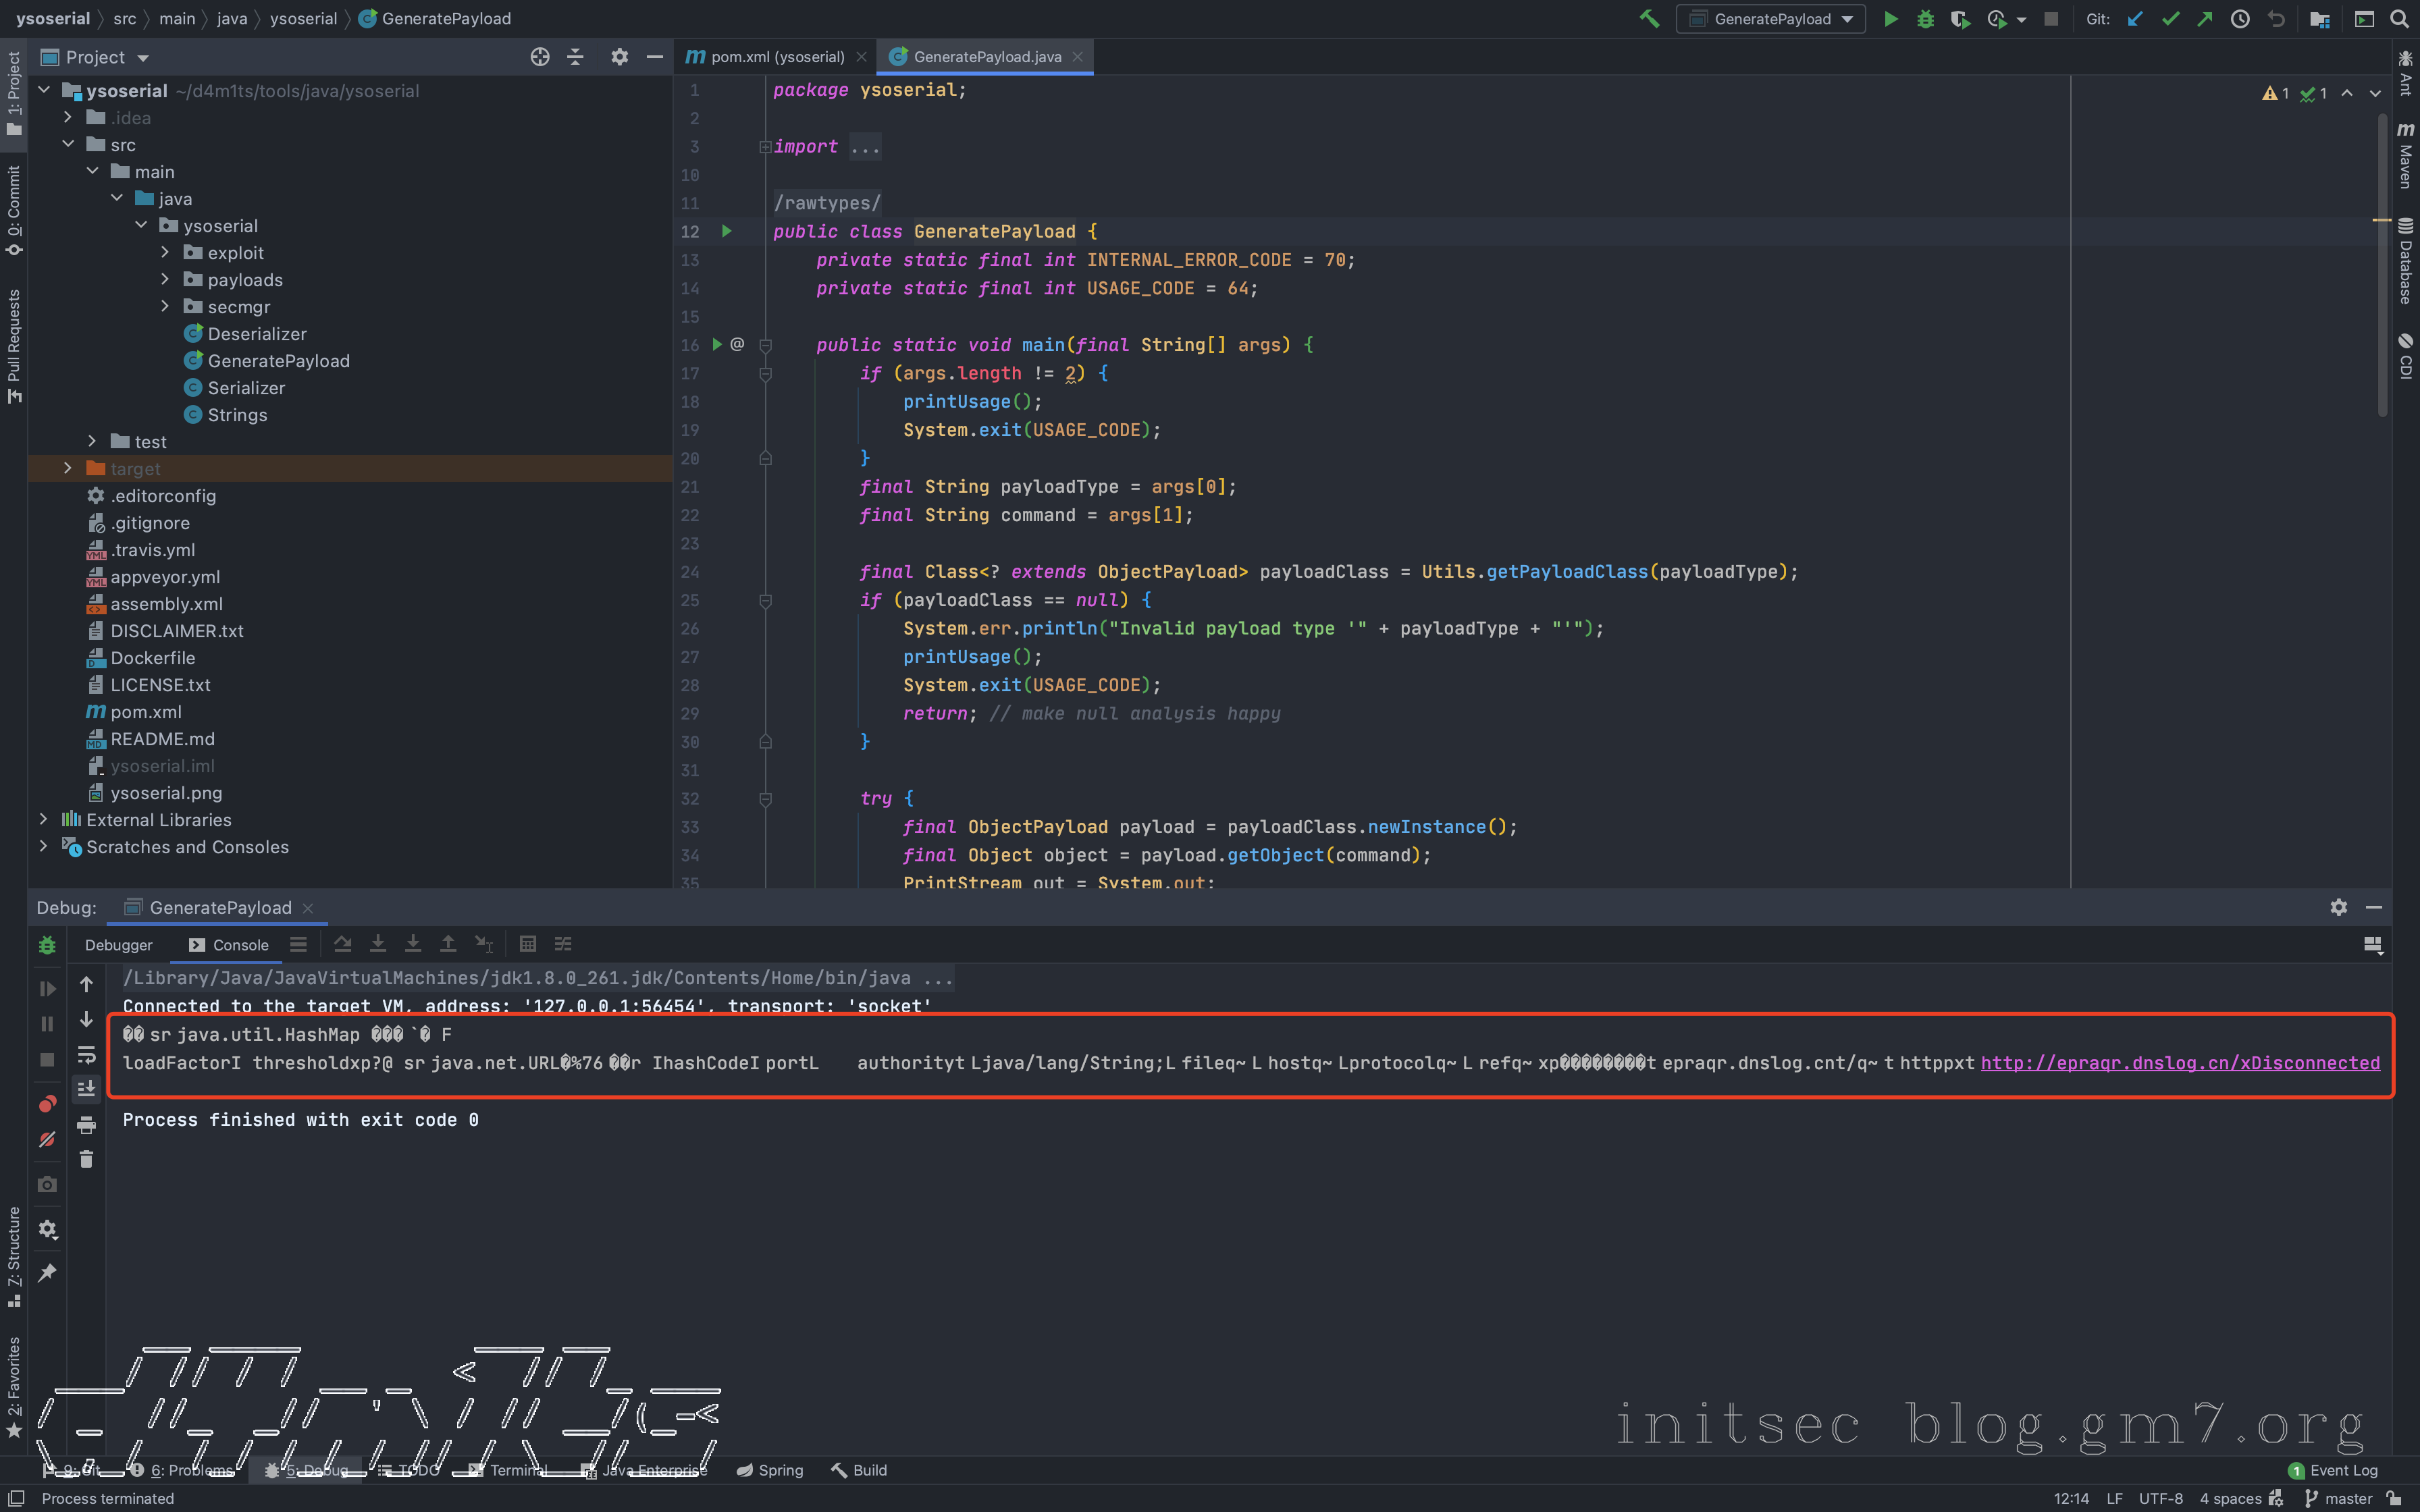
Task: Click Search Everywhere magnifier icon
Action: 2399,19
